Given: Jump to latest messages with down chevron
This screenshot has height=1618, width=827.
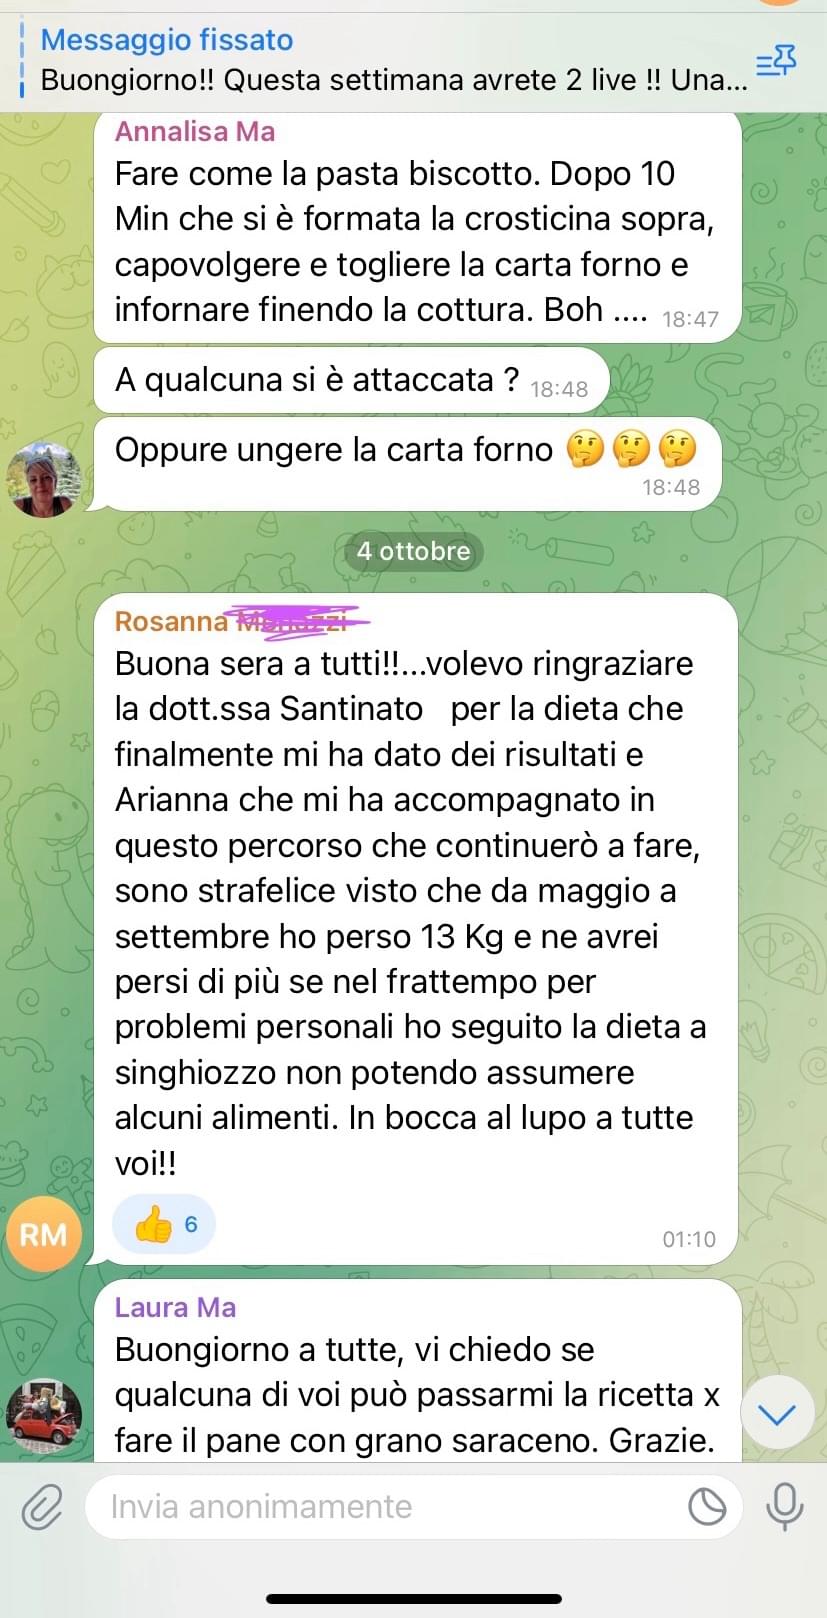Looking at the screenshot, I should (x=777, y=1413).
